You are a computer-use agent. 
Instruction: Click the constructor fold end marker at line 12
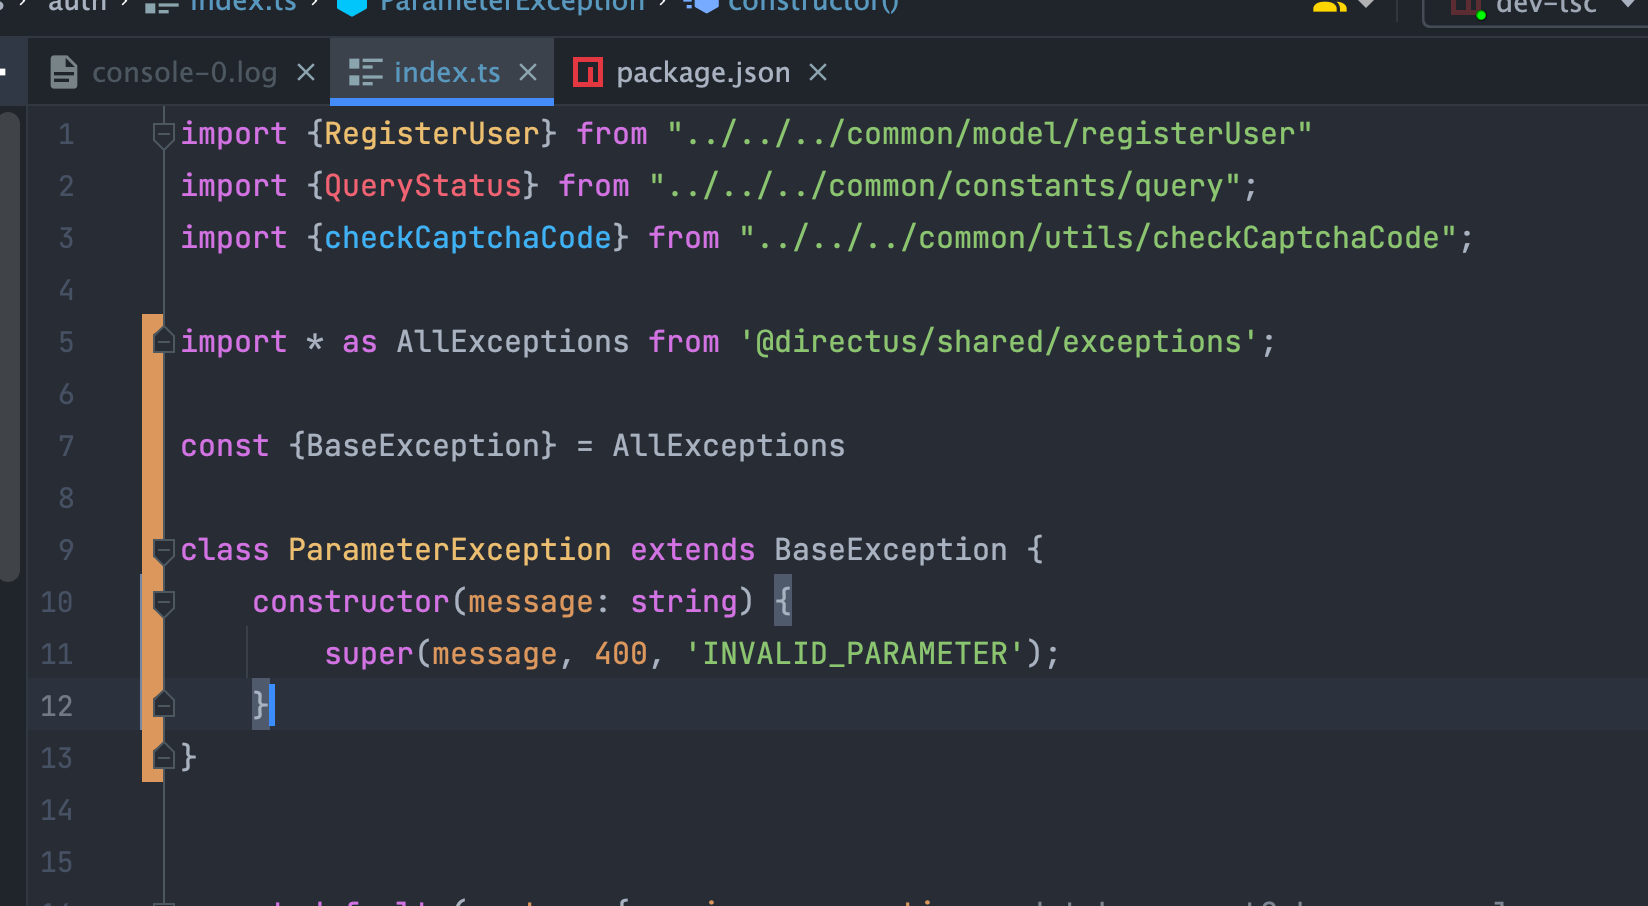coord(163,706)
